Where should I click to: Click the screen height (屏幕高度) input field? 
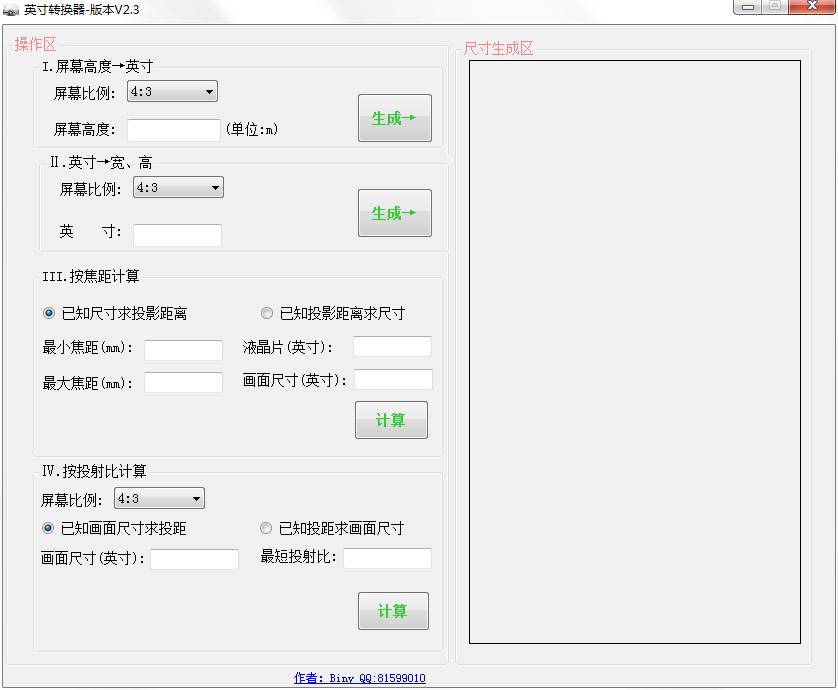point(174,130)
